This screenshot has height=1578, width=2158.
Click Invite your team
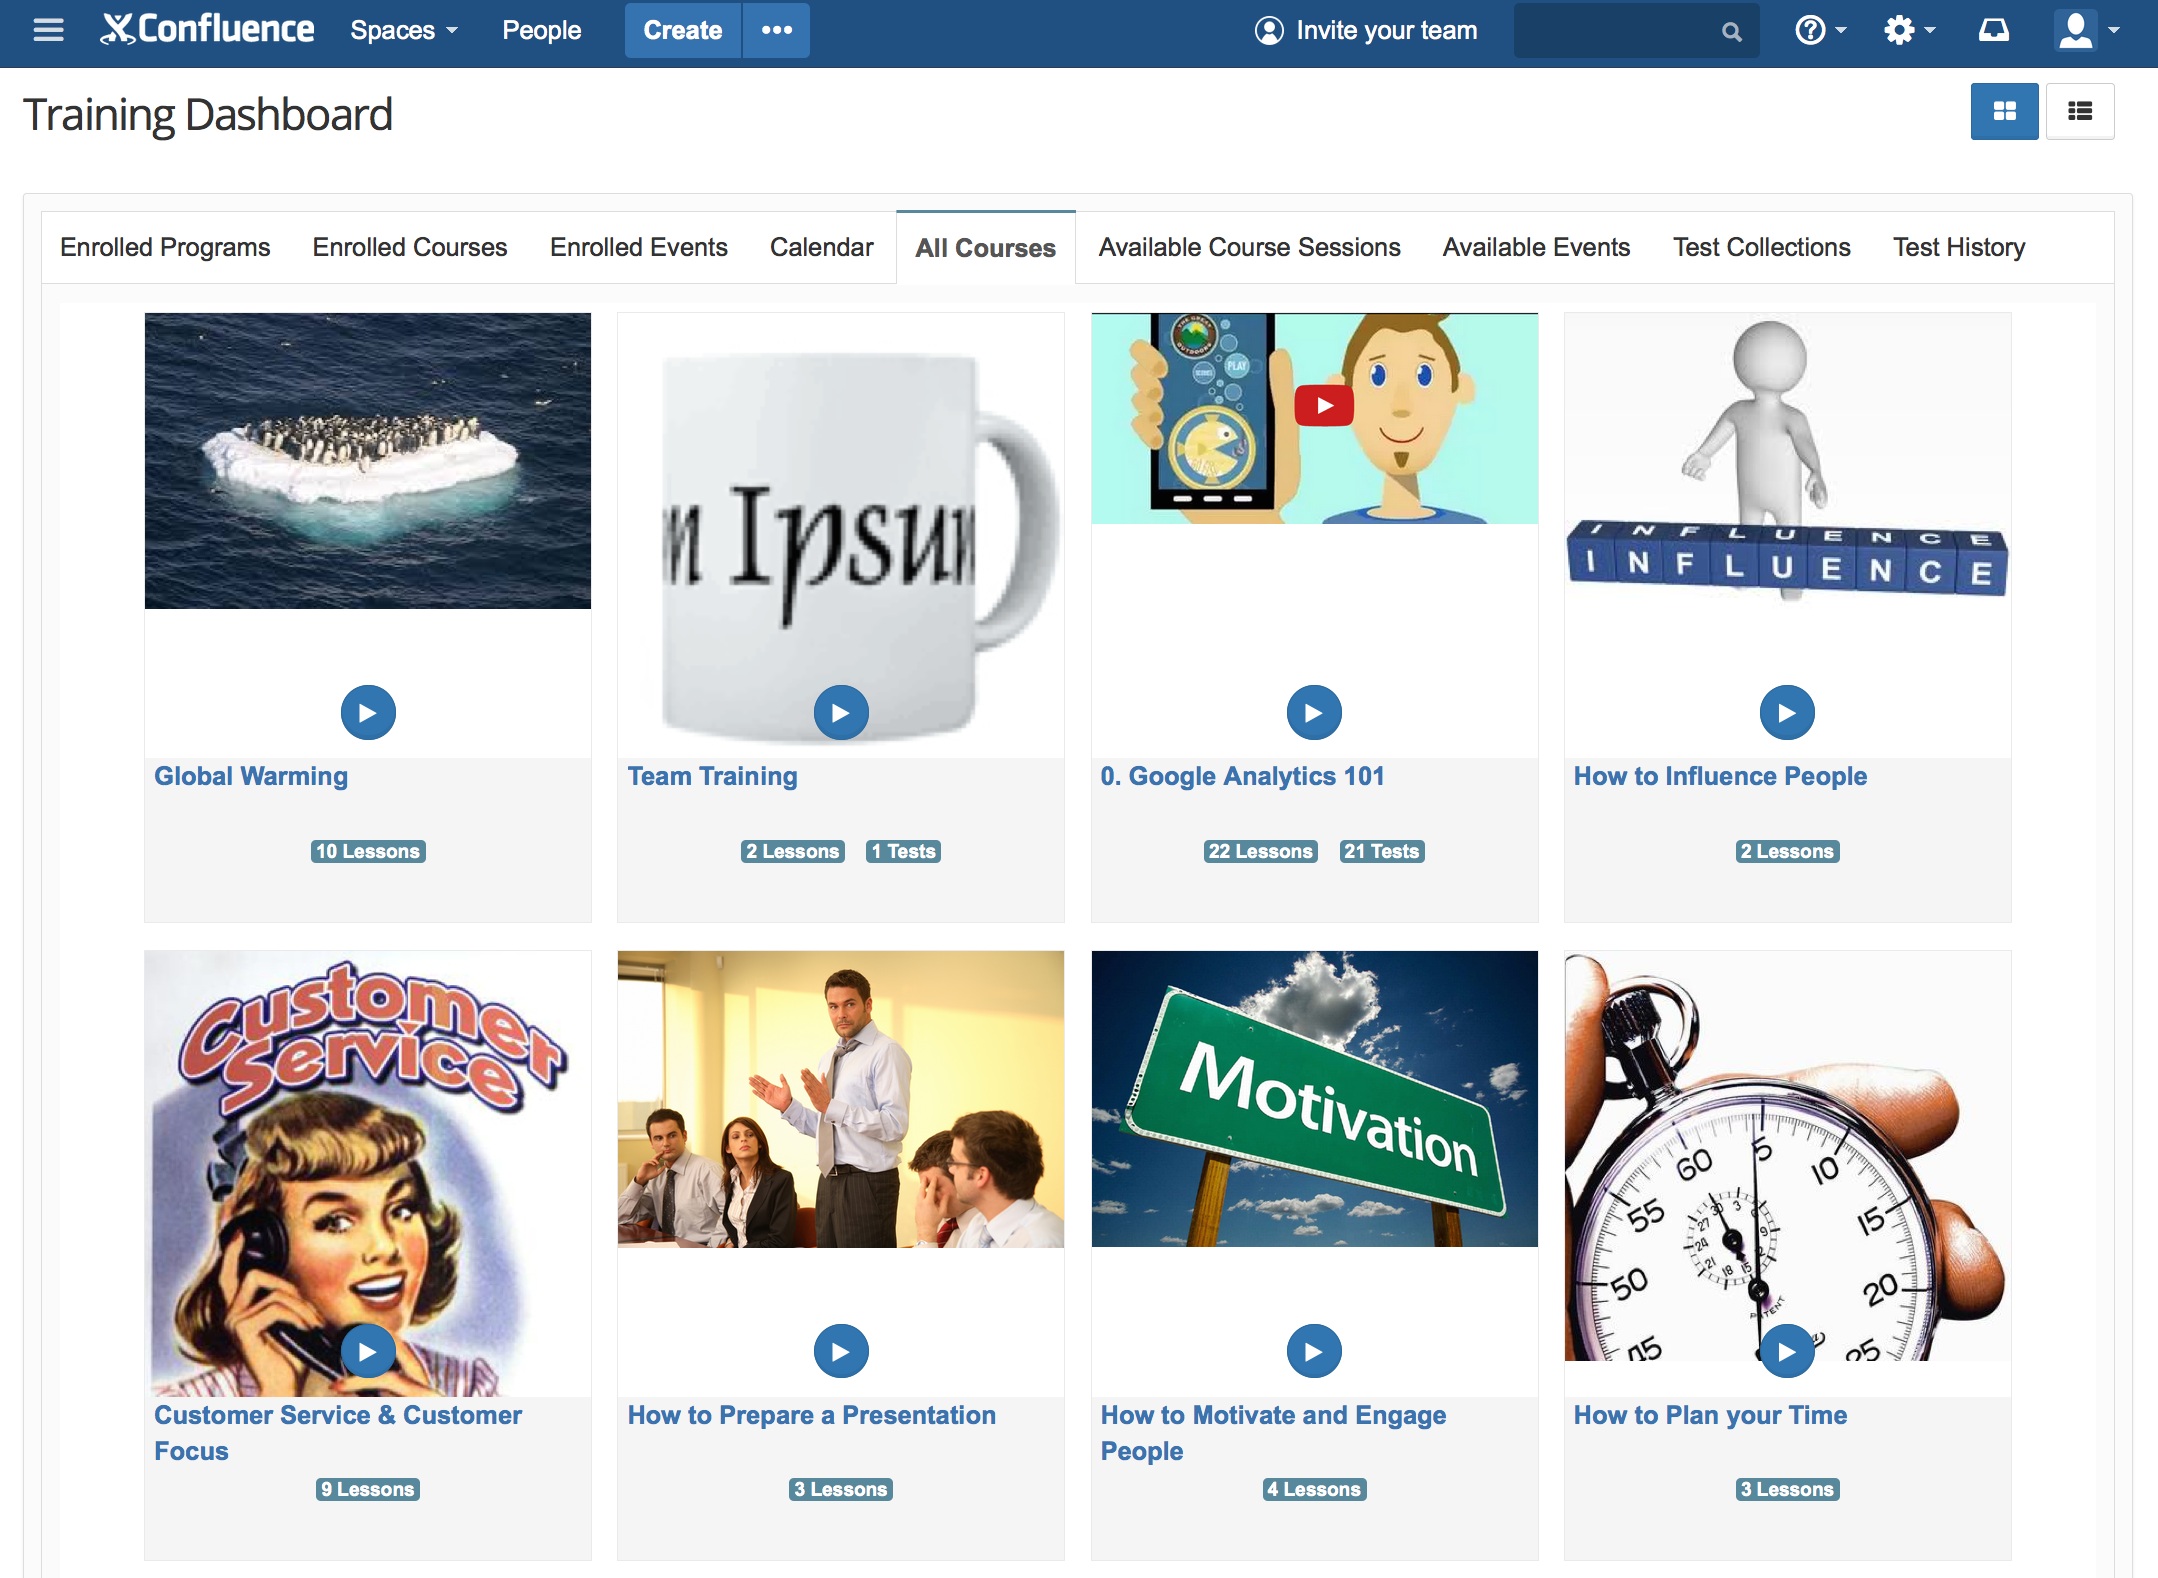(x=1366, y=30)
